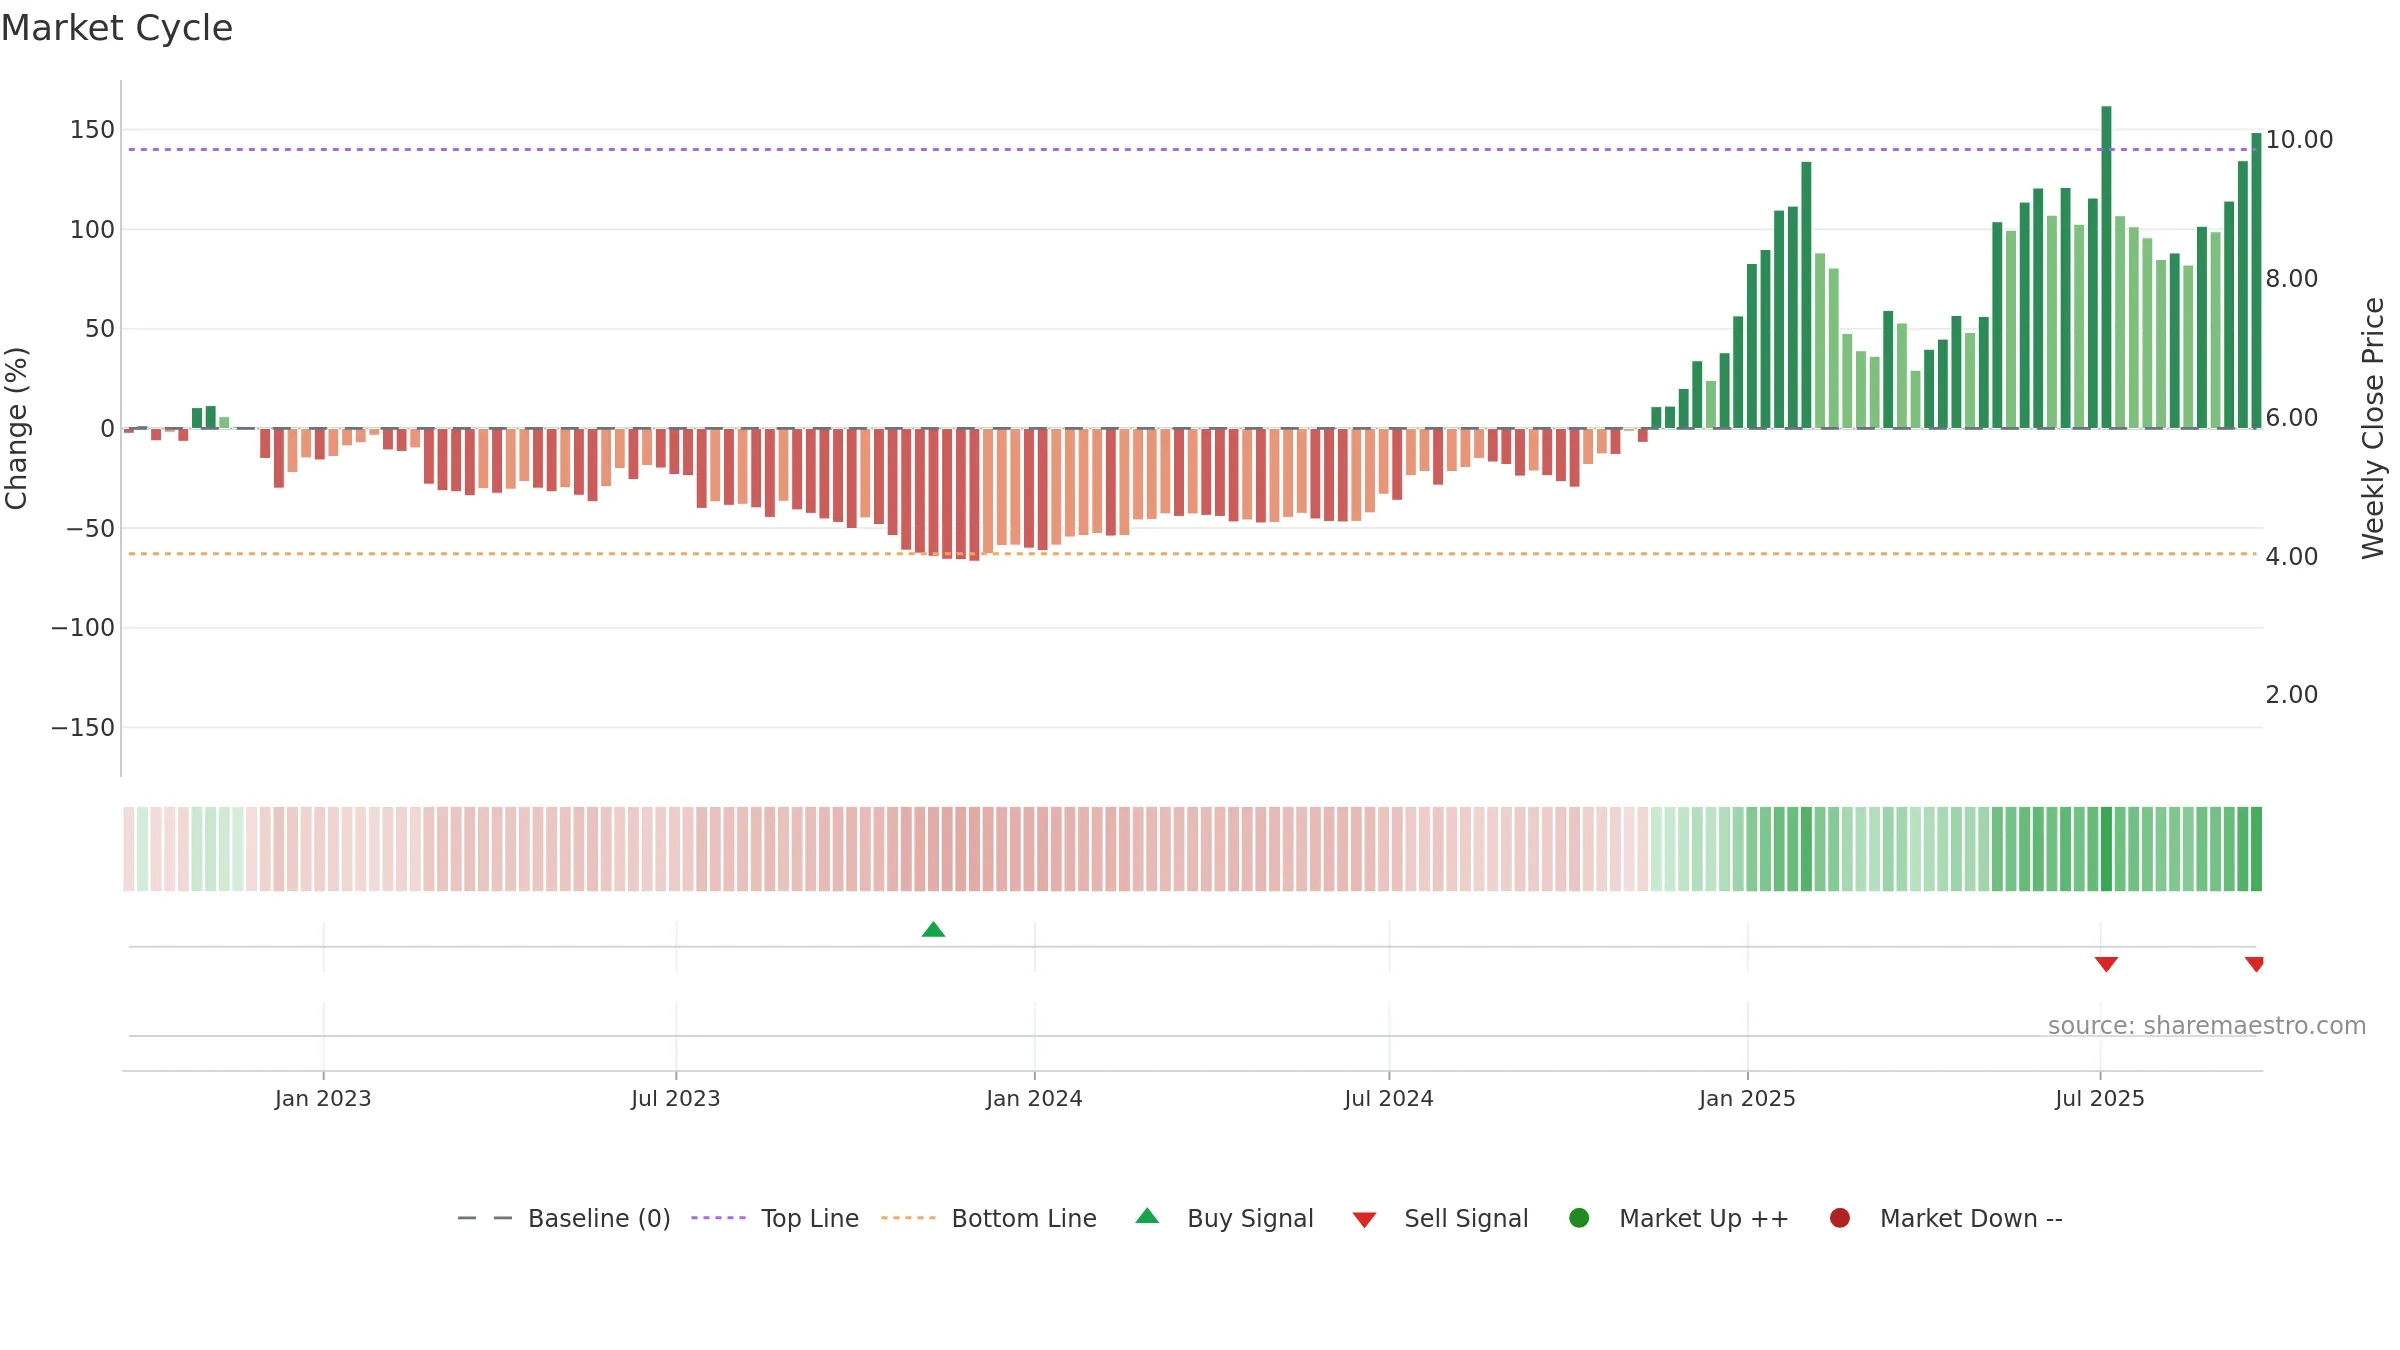This screenshot has width=2400, height=1350.
Task: Click the Jul 2024 axis label
Action: (1389, 1098)
